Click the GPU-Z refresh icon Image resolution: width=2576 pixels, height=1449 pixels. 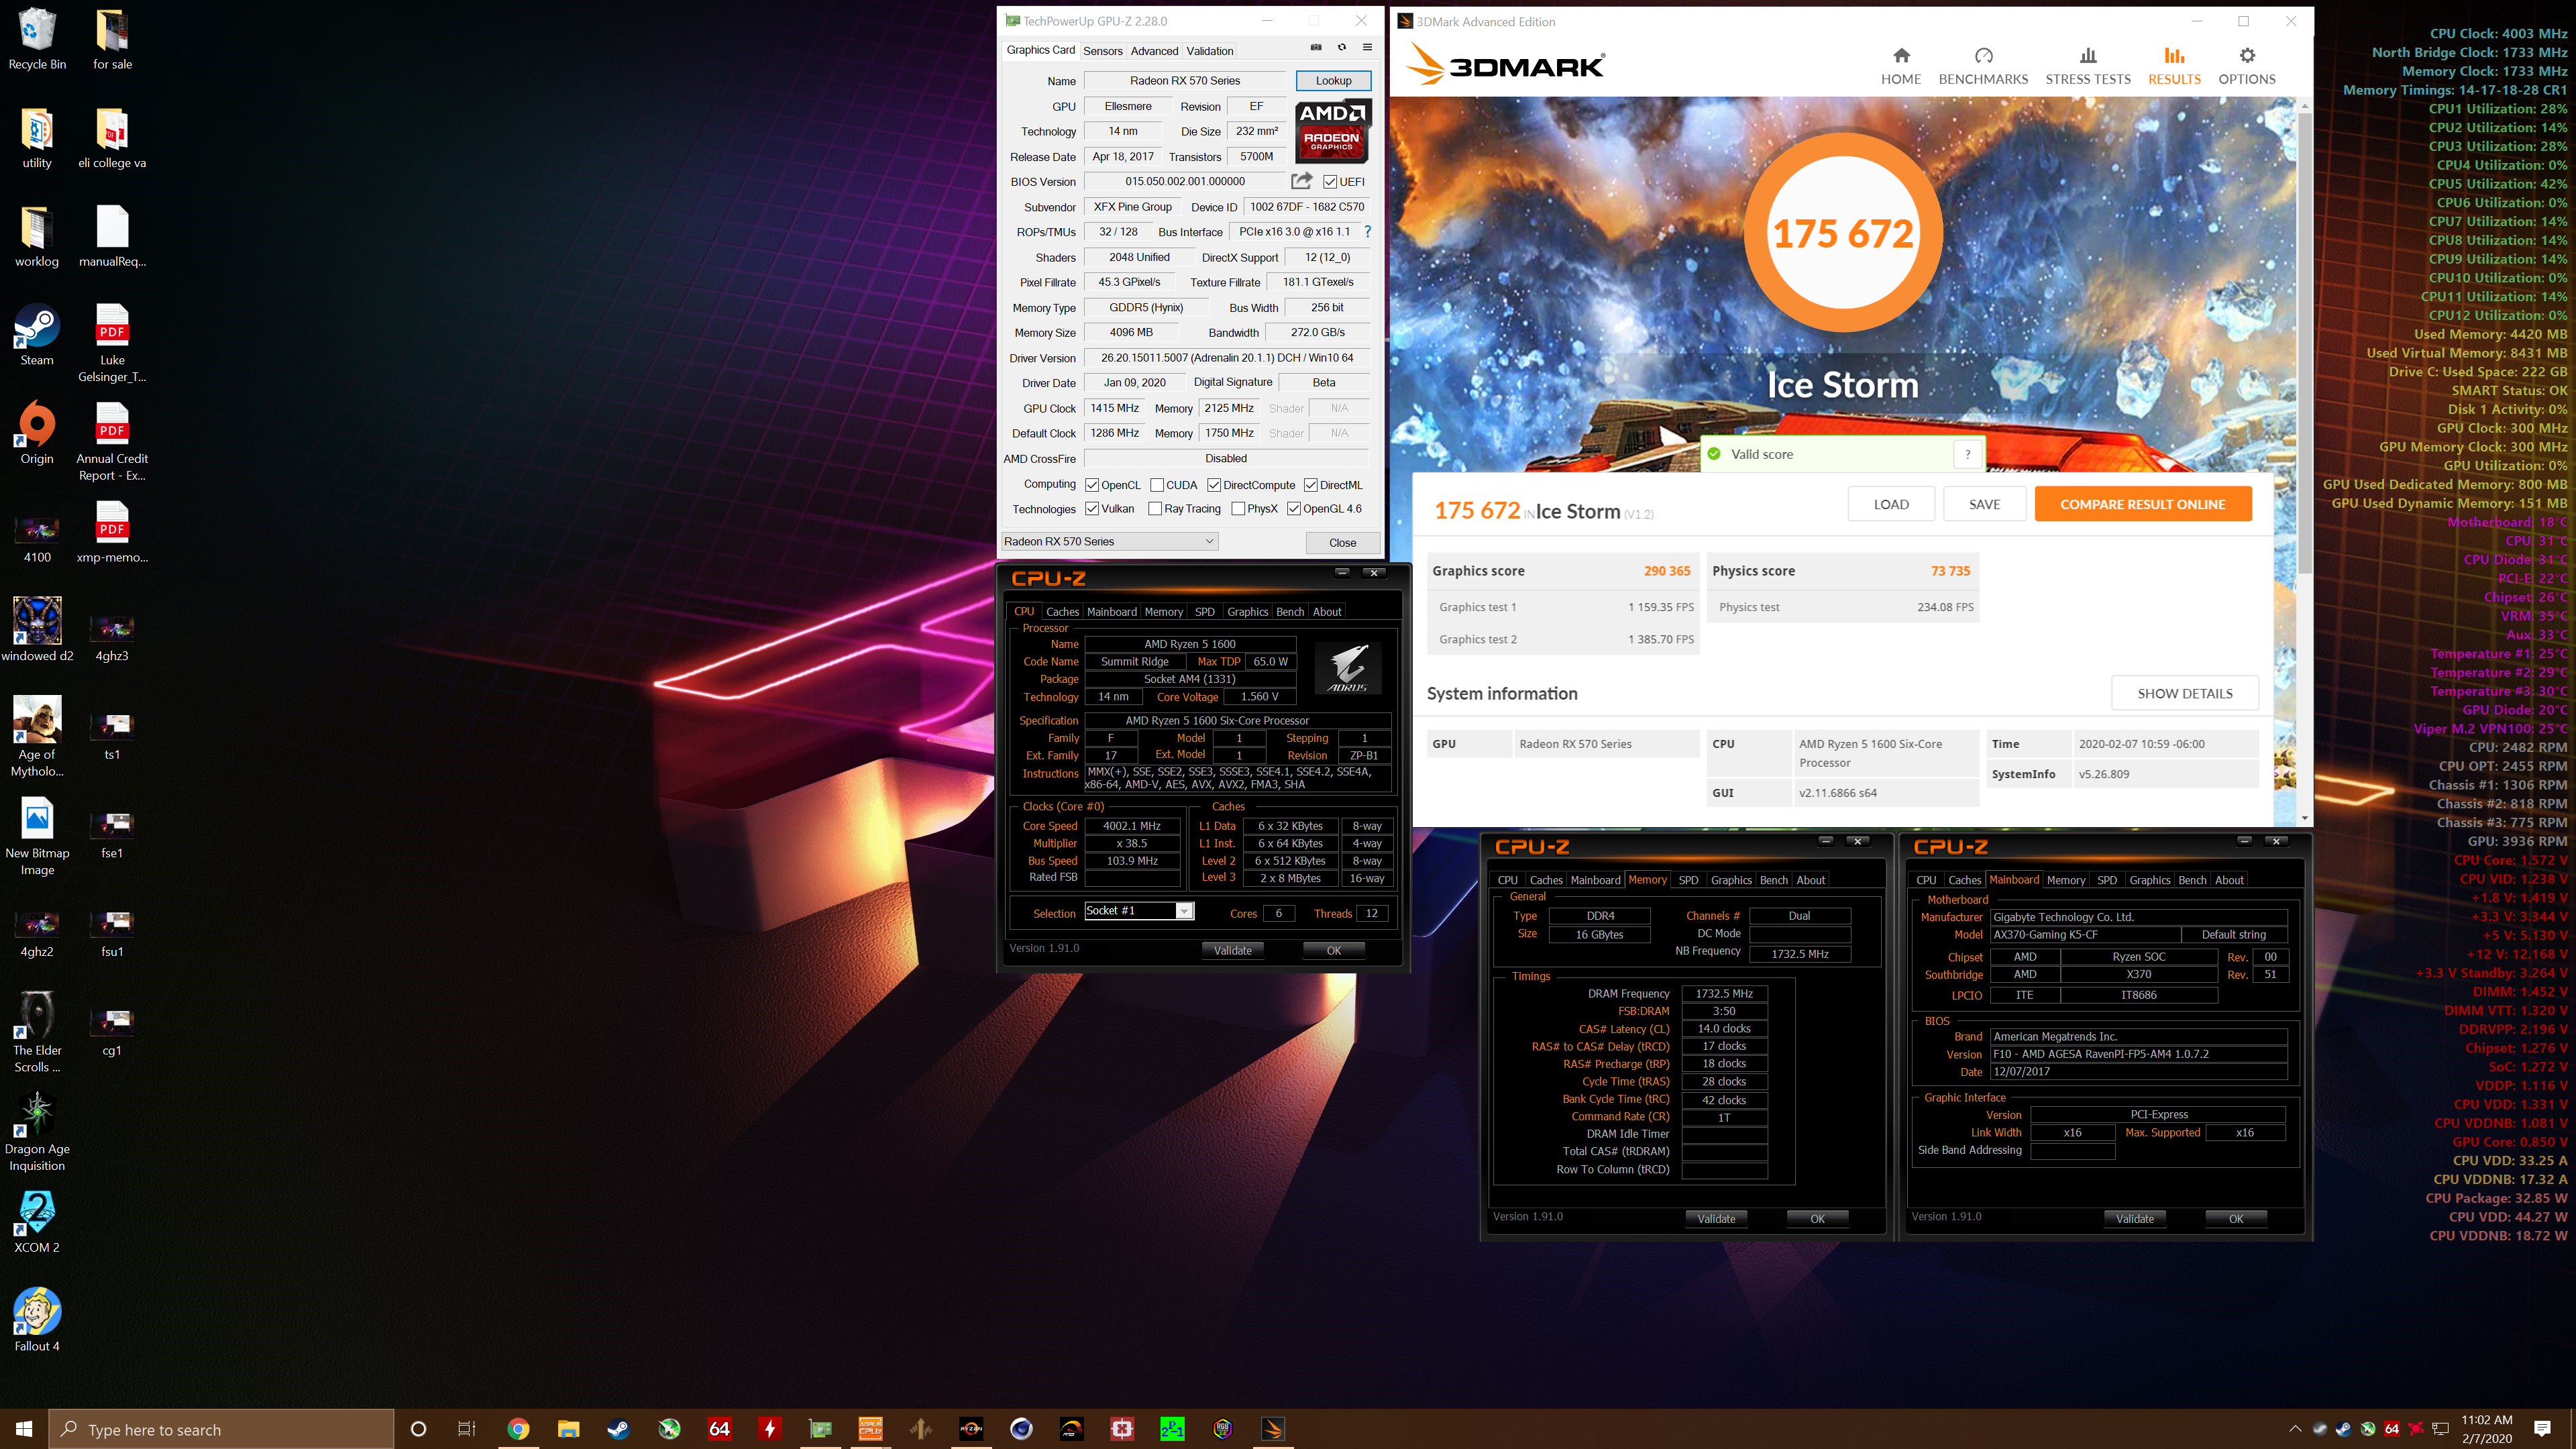[x=1342, y=47]
